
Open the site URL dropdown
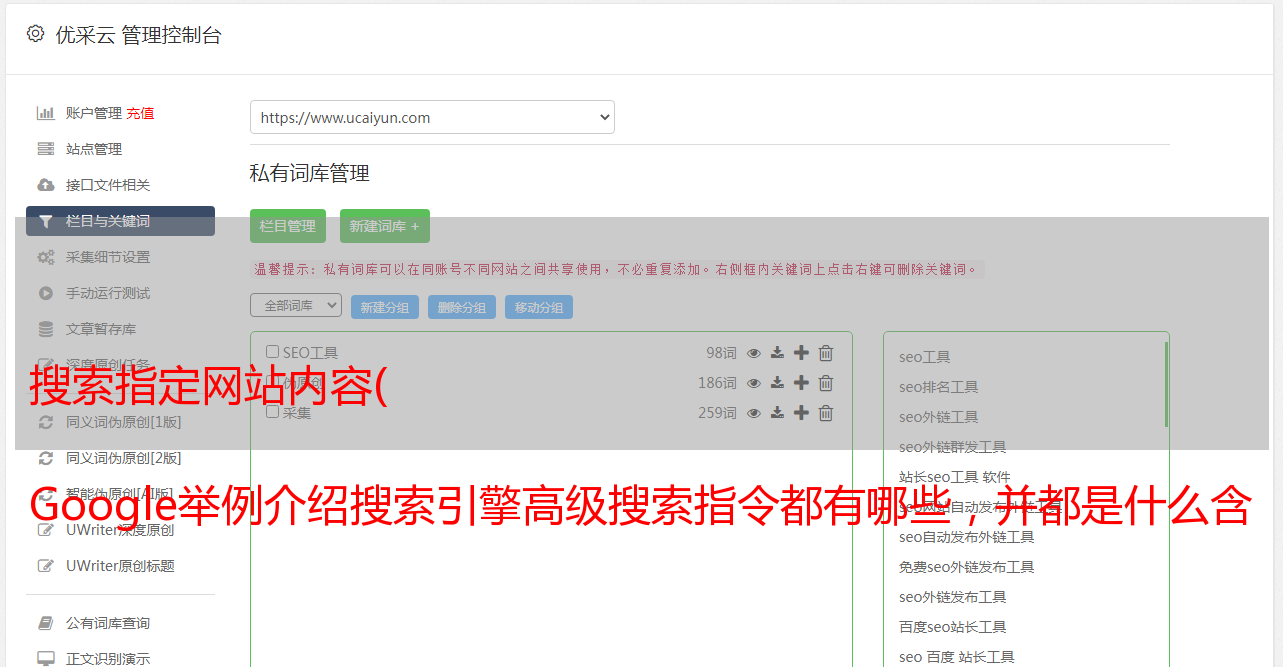(432, 117)
